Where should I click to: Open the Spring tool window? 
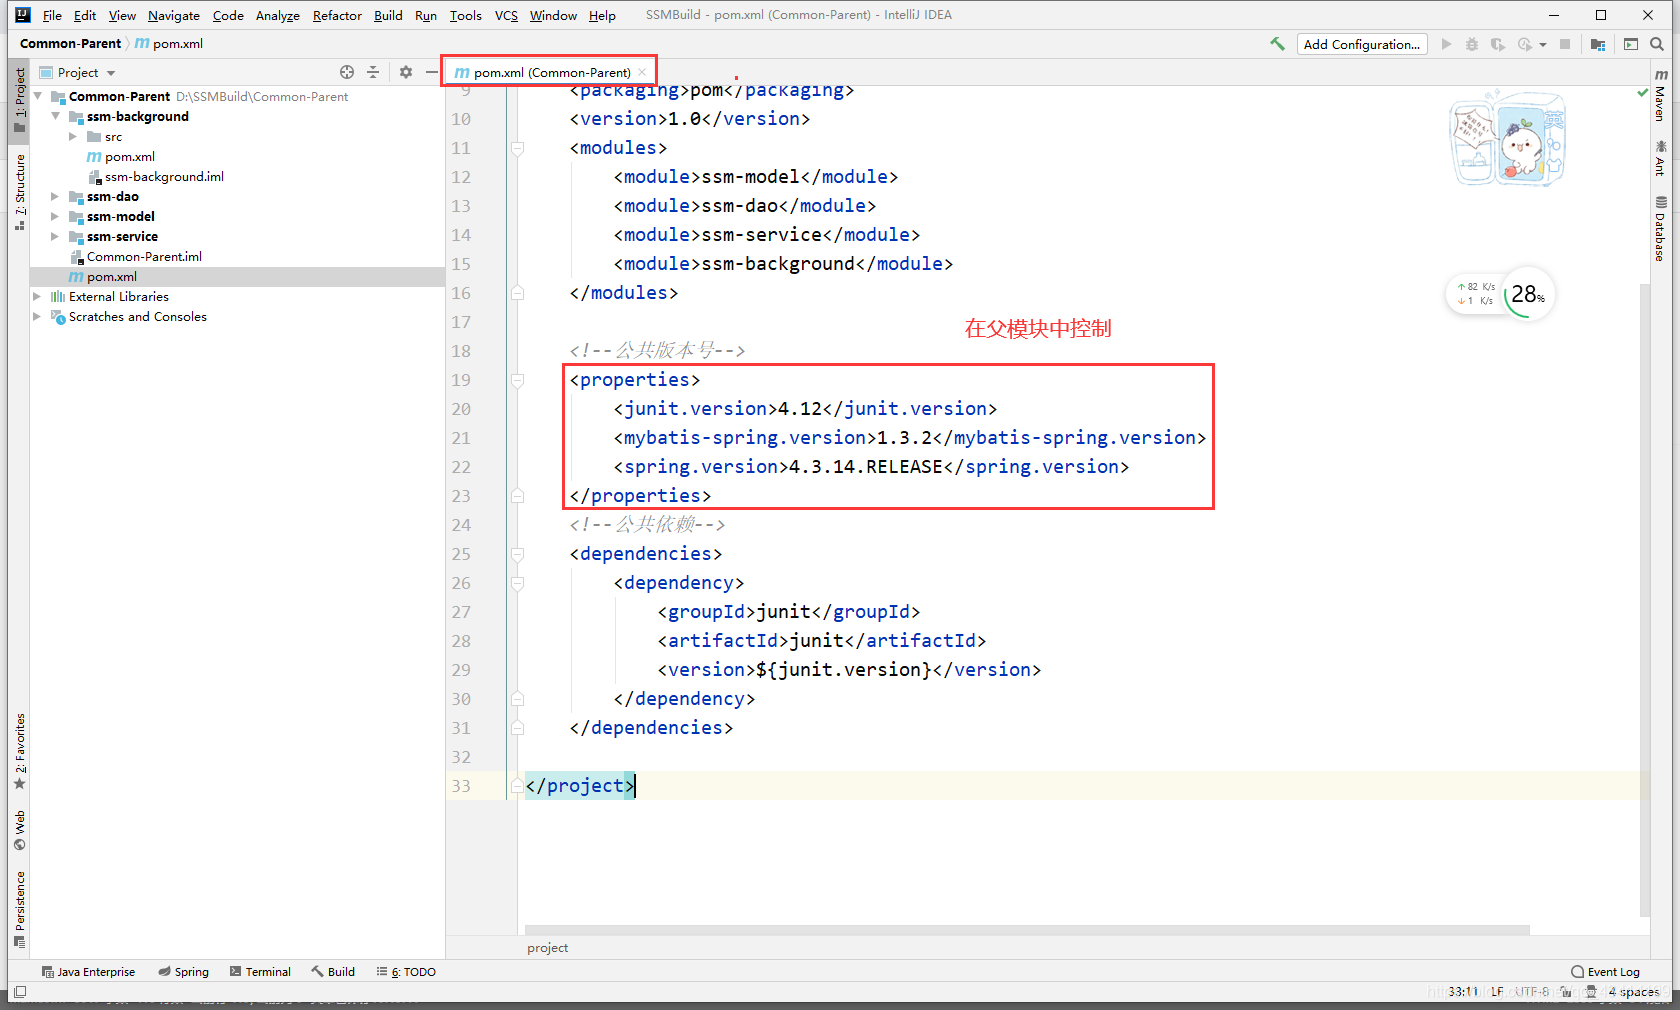[183, 972]
